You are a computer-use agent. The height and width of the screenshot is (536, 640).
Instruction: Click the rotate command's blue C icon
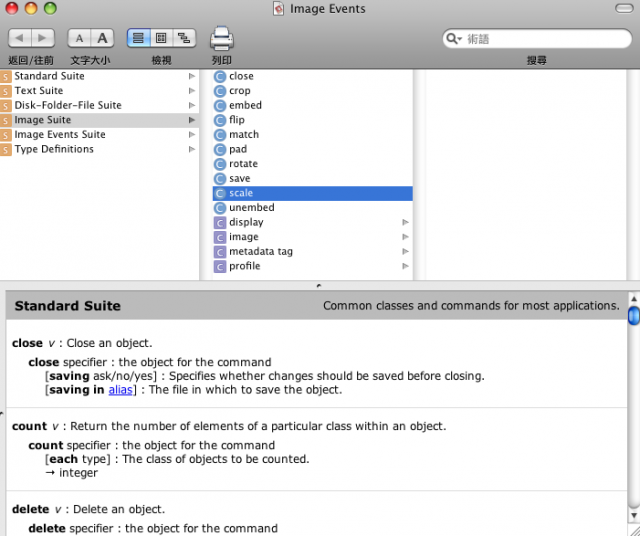point(220,164)
